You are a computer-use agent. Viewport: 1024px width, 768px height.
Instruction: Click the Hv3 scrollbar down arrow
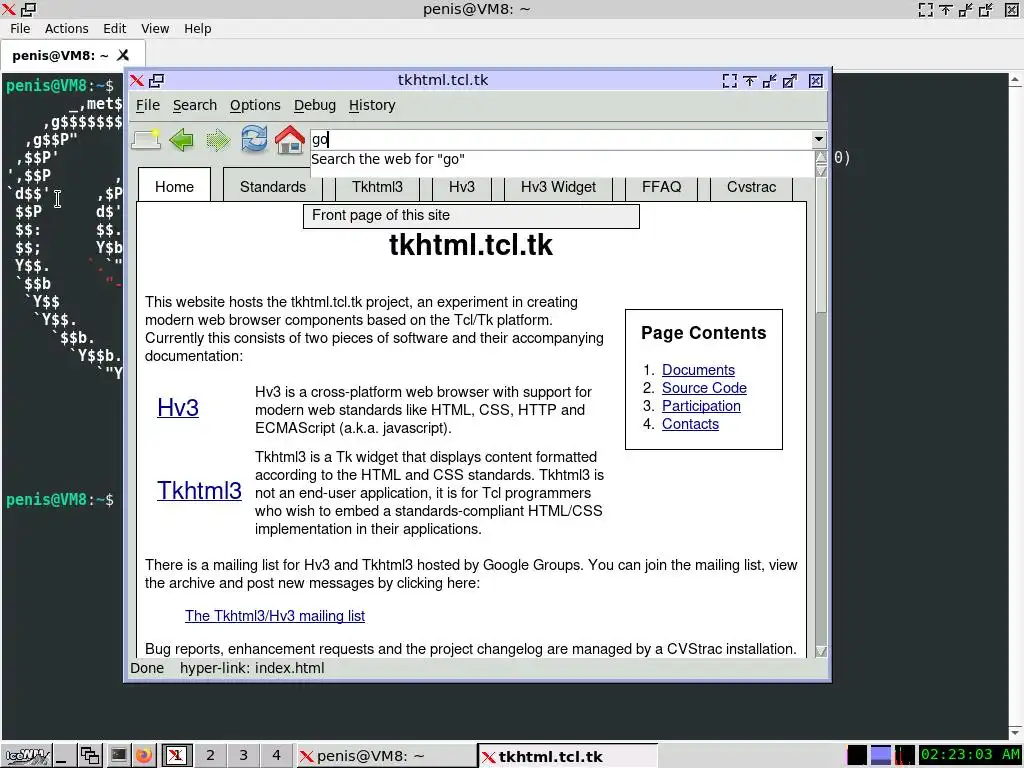821,651
